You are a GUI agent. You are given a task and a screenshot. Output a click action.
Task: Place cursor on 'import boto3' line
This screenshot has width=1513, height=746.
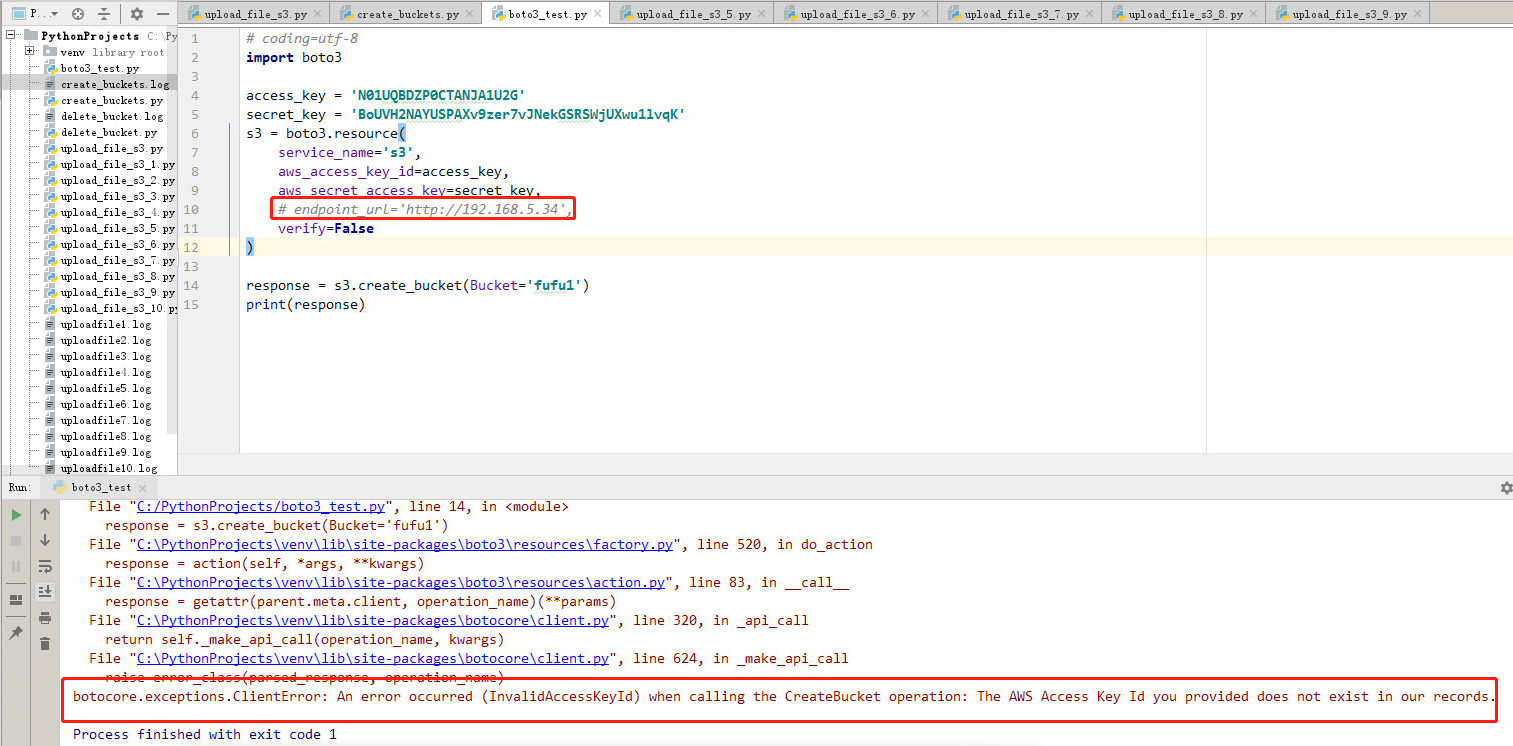pyautogui.click(x=294, y=58)
